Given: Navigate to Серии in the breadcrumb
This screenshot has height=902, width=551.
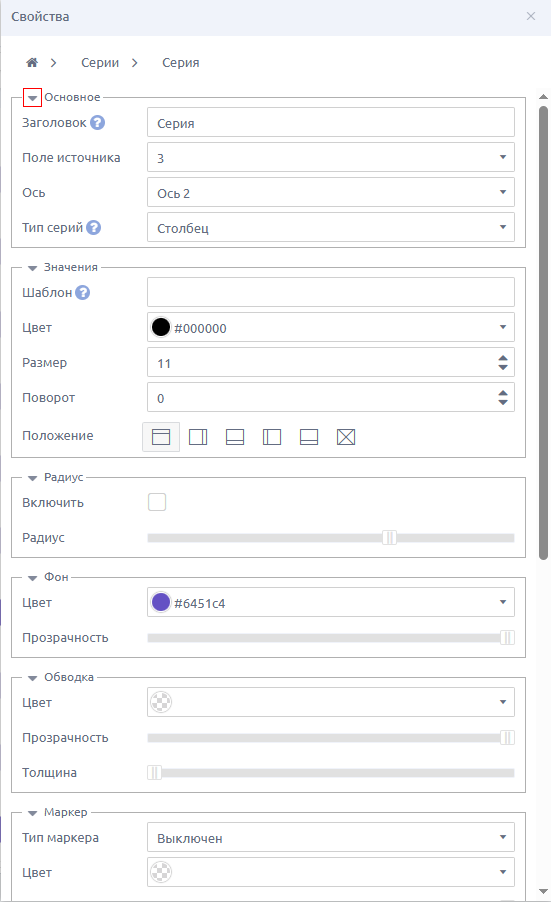Looking at the screenshot, I should point(100,63).
